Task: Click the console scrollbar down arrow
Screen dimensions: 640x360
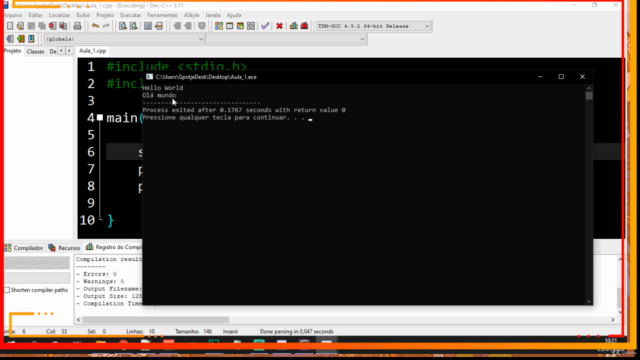Action: (589, 301)
